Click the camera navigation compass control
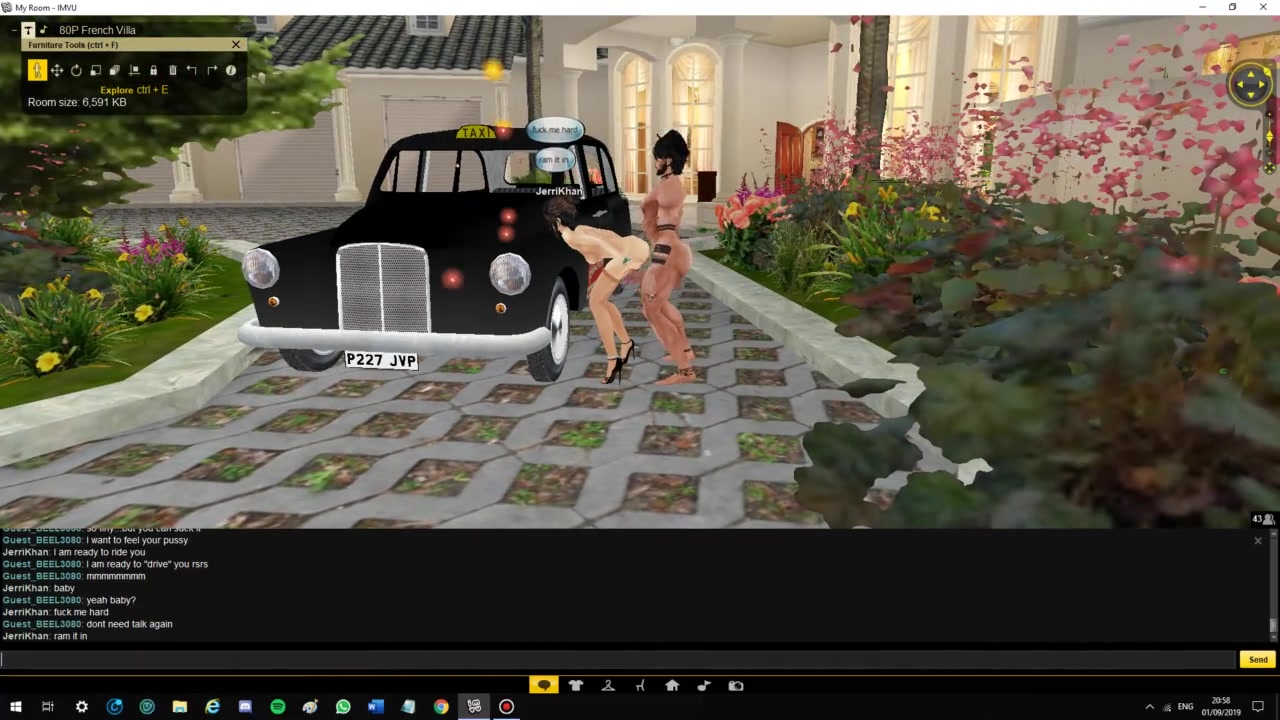1280x720 pixels. 1251,84
